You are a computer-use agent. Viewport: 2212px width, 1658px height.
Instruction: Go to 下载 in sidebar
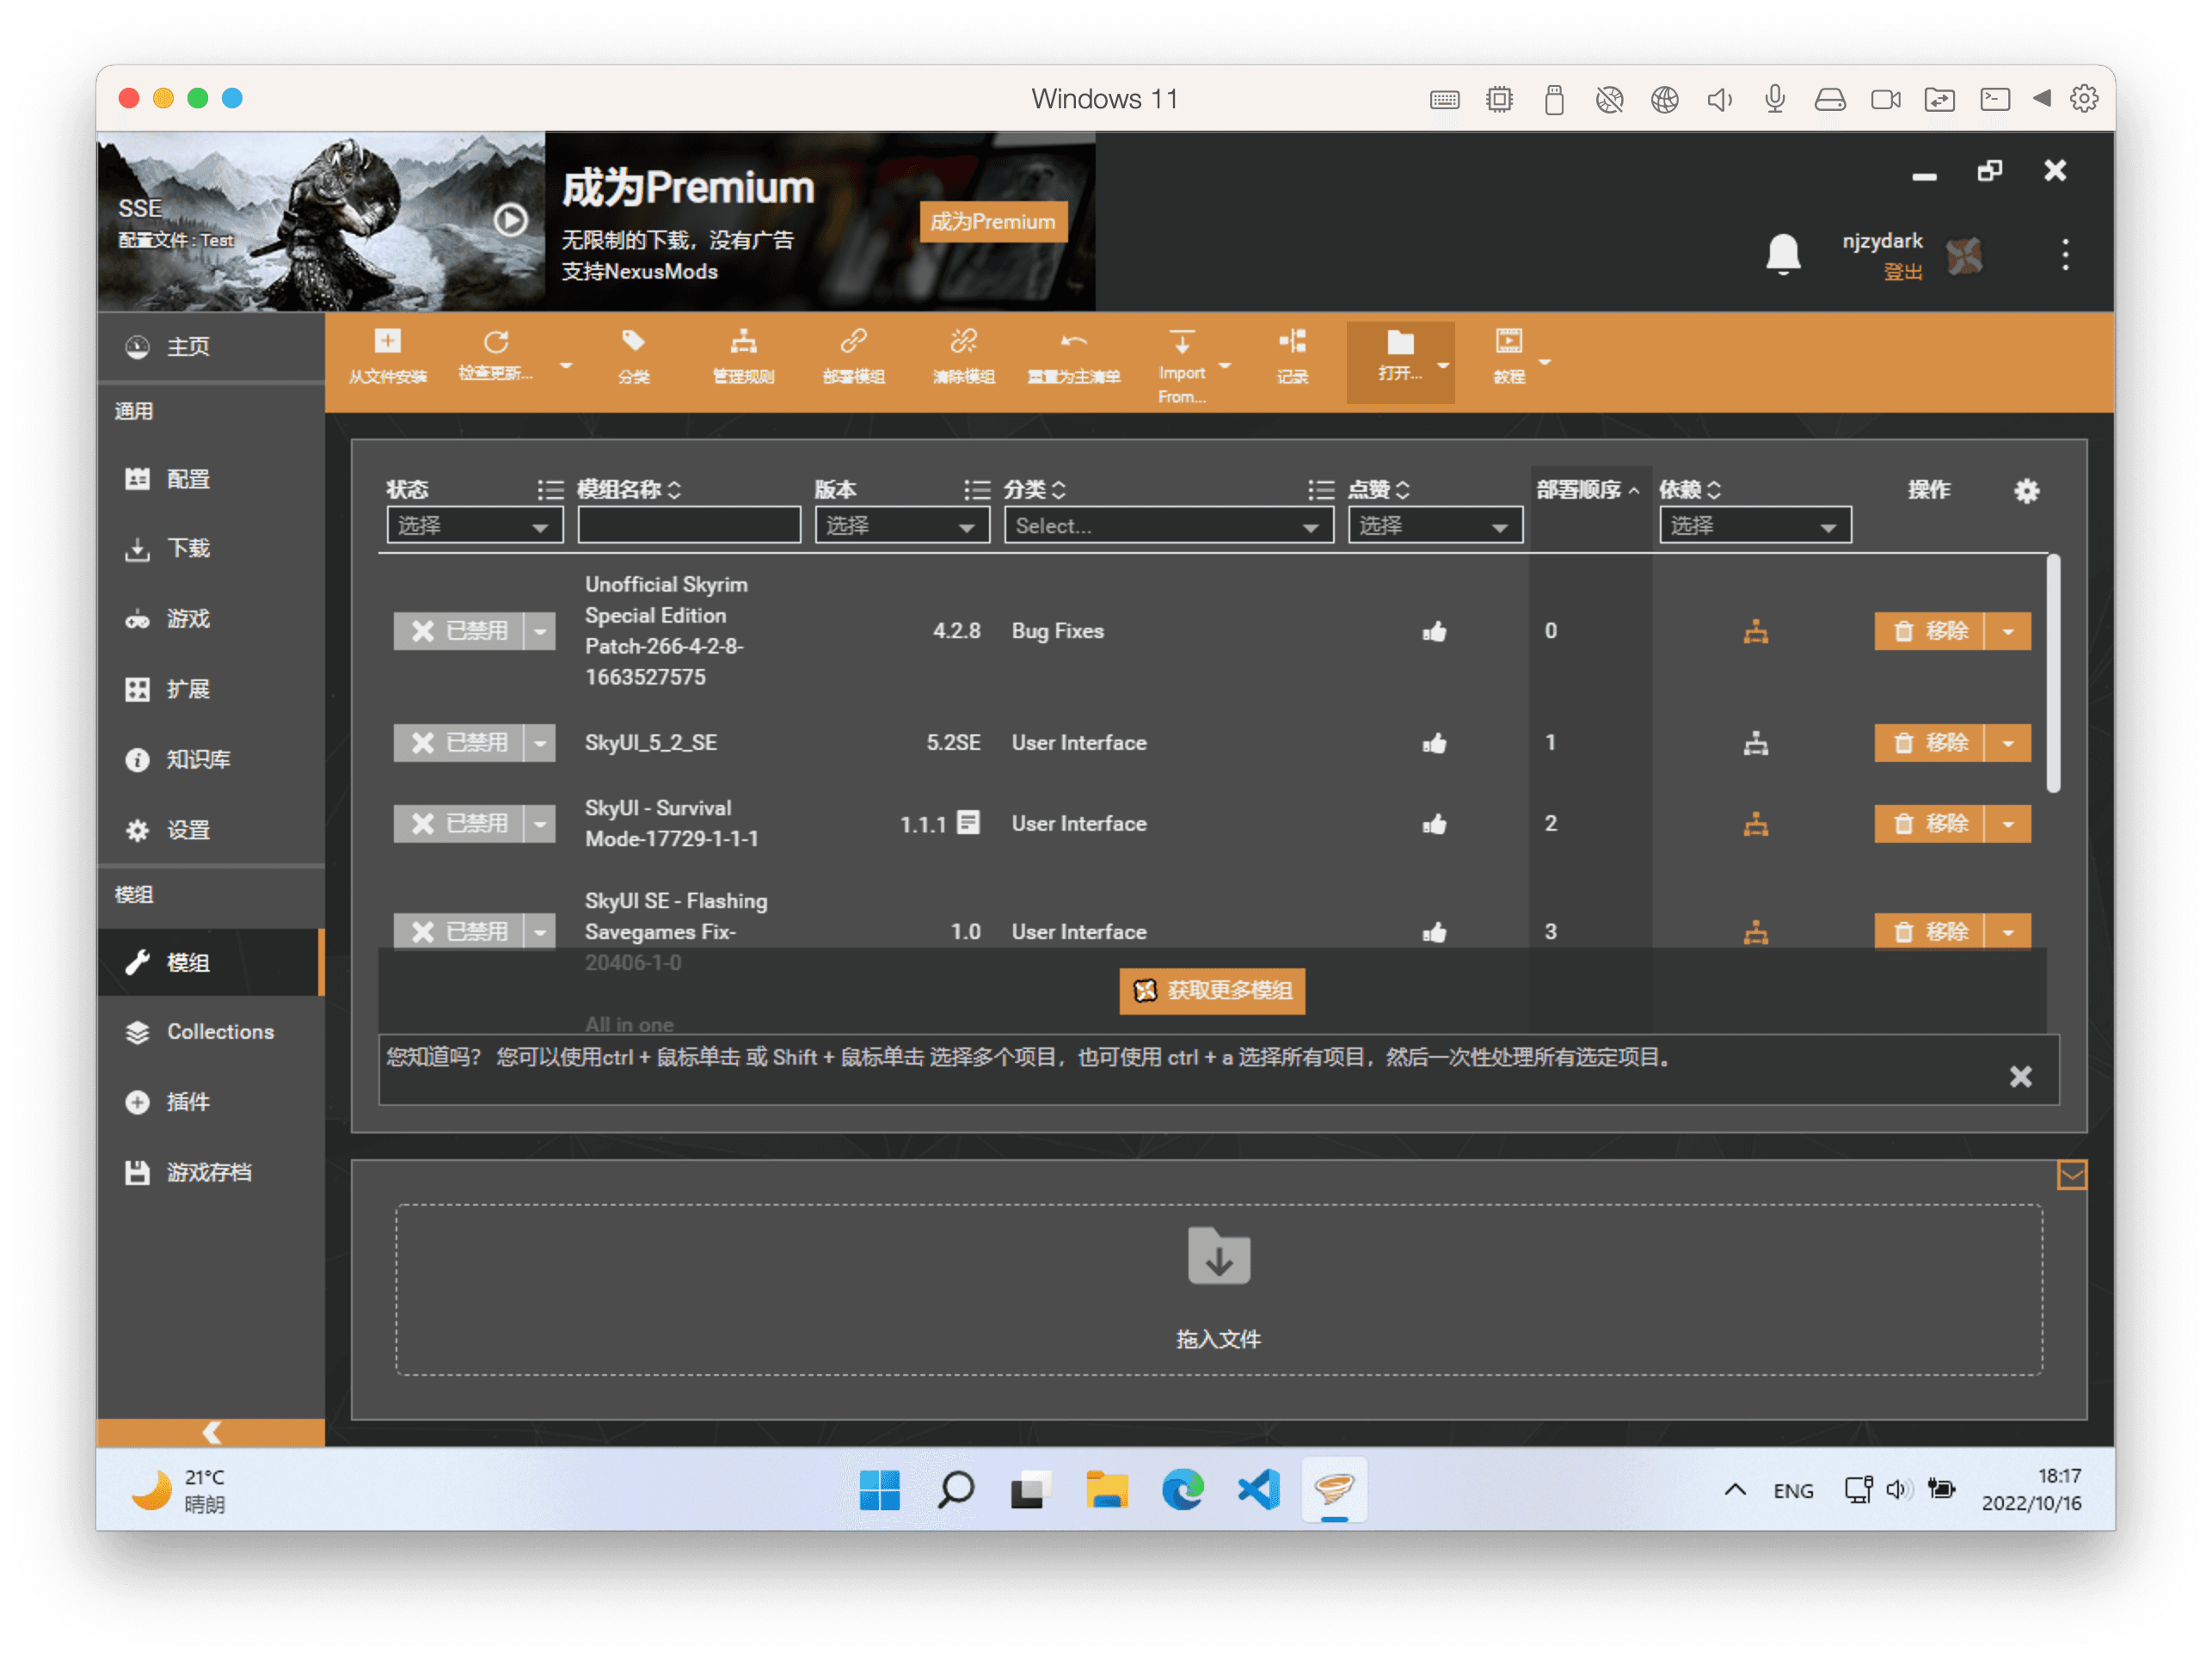[211, 549]
